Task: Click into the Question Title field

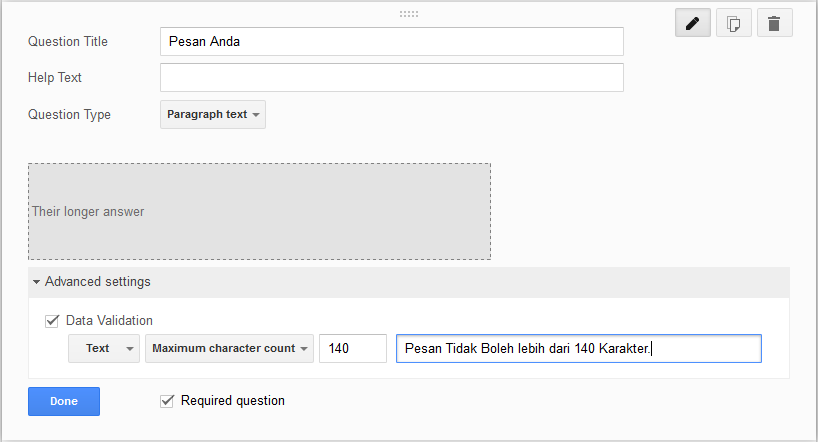Action: pos(391,42)
